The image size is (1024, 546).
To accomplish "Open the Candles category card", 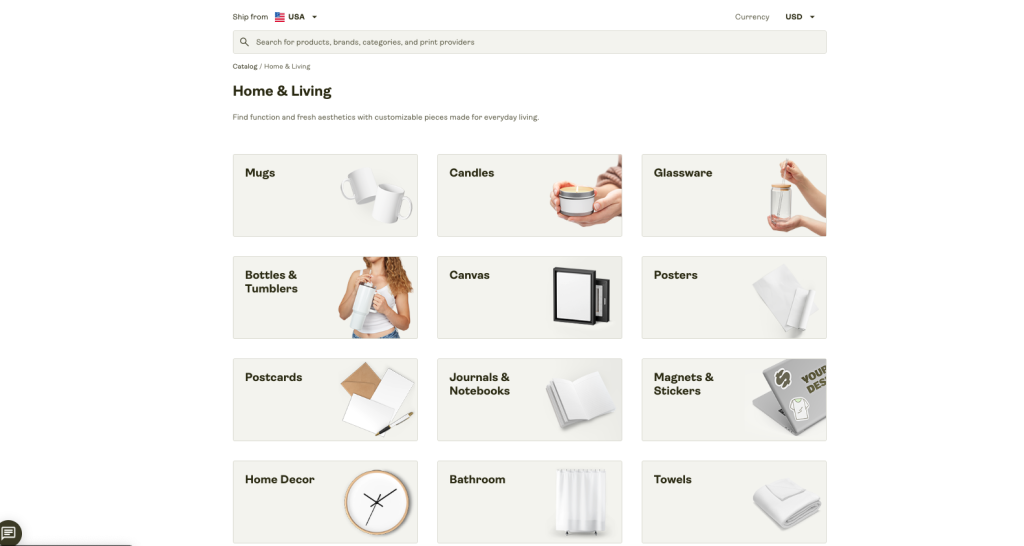I will [530, 195].
